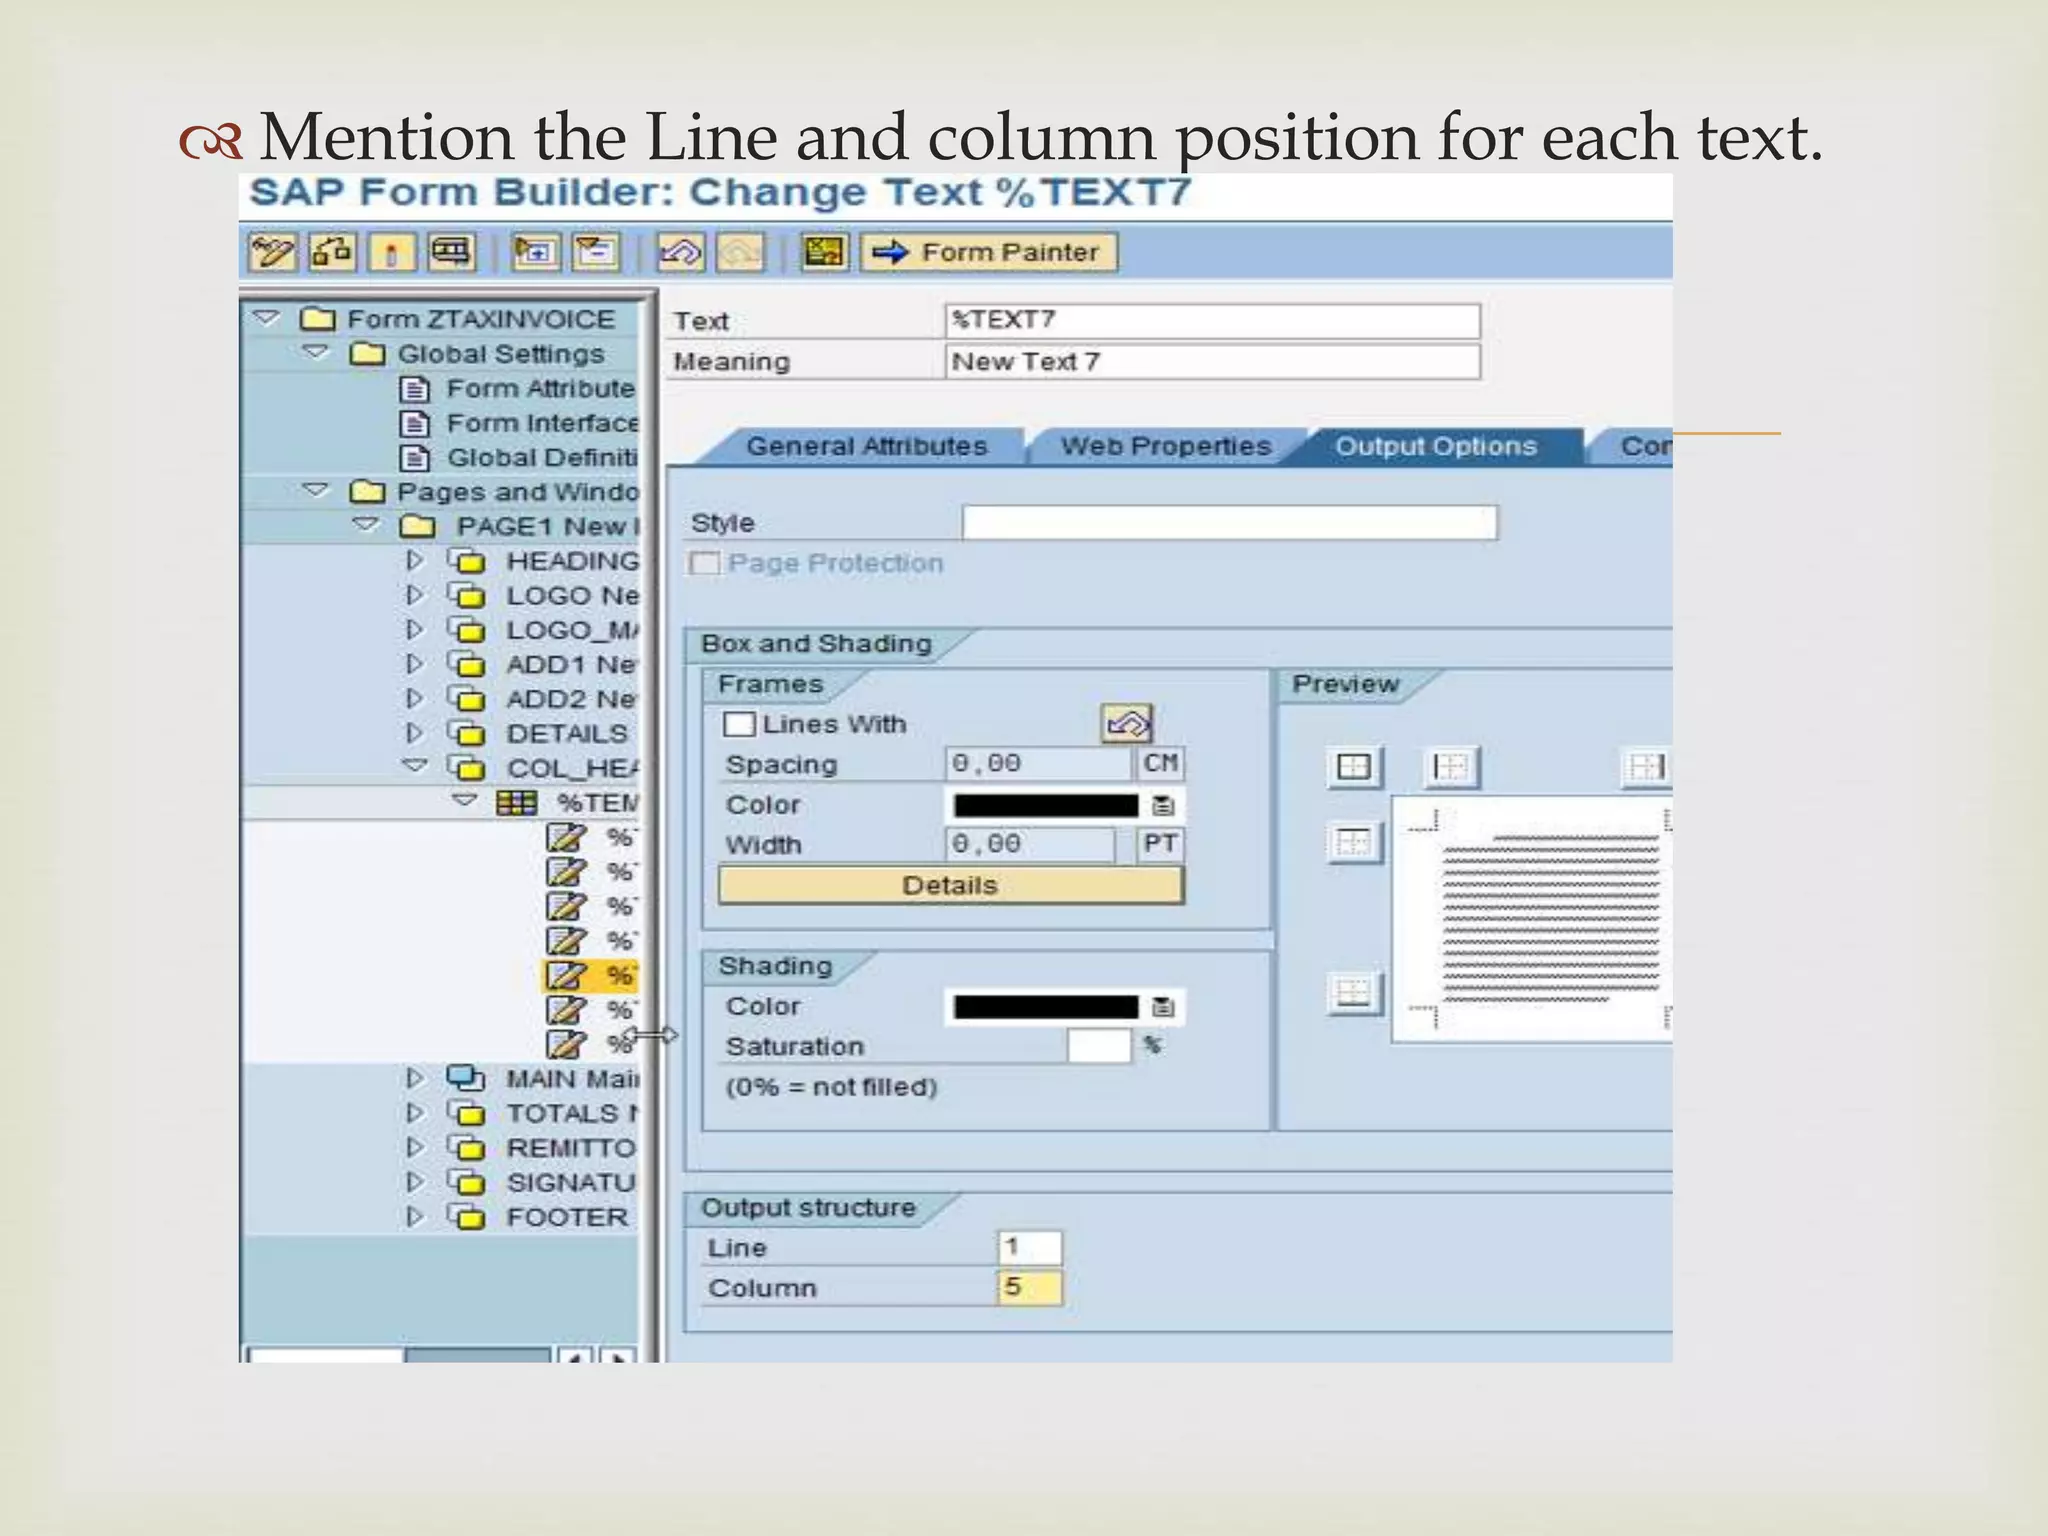Viewport: 2048px width, 1536px height.
Task: Click the Display/Change pencil toolbar icon
Action: pos(272,252)
